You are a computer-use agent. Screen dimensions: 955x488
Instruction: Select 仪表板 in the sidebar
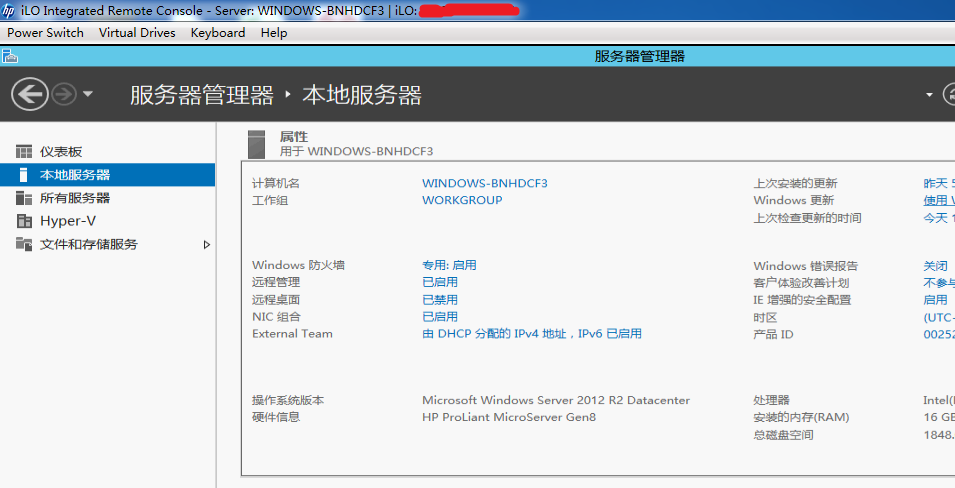[x=61, y=152]
